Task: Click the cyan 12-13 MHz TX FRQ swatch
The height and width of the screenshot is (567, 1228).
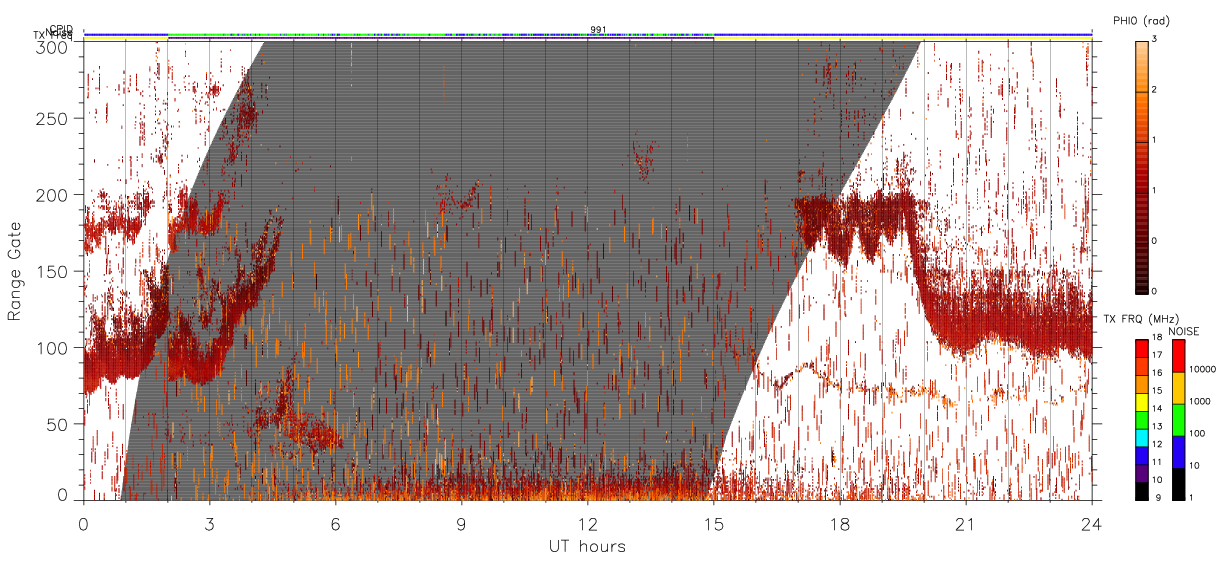Action: coord(1142,437)
